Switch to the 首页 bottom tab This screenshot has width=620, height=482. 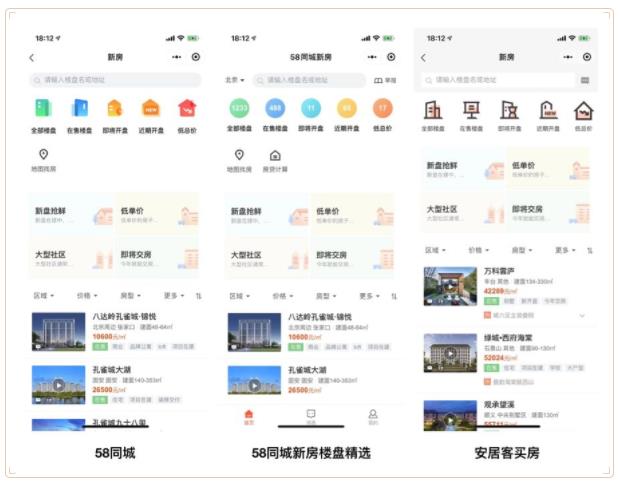[249, 417]
